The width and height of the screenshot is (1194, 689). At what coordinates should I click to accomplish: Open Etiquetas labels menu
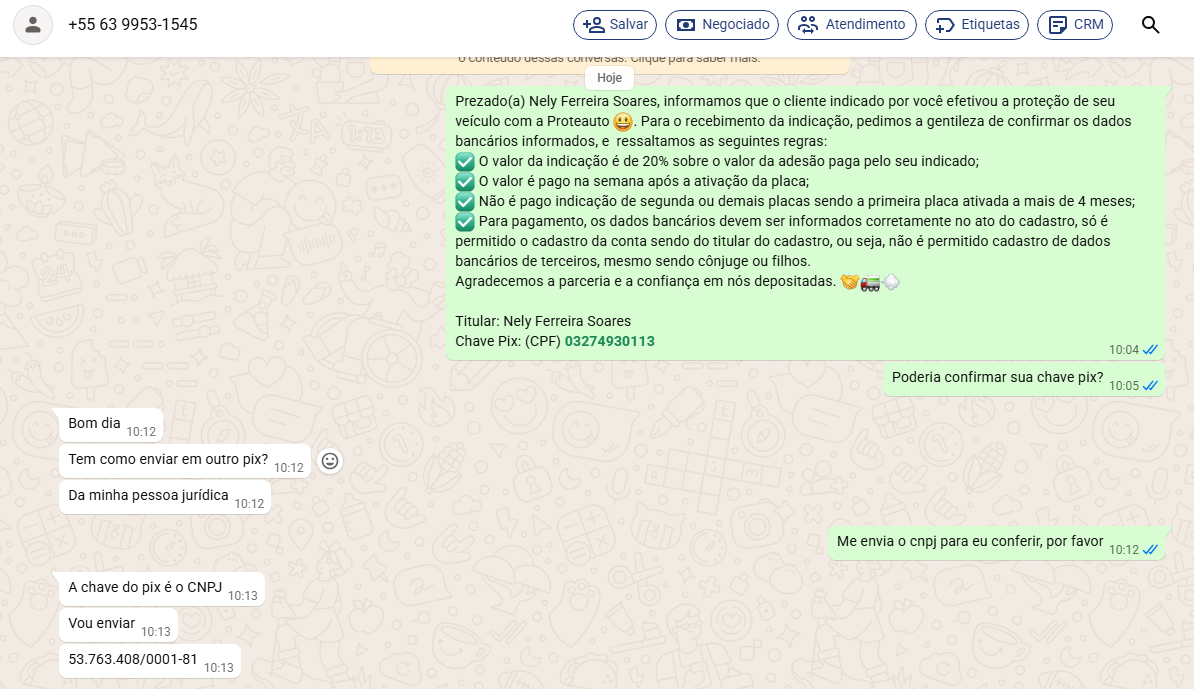(976, 25)
